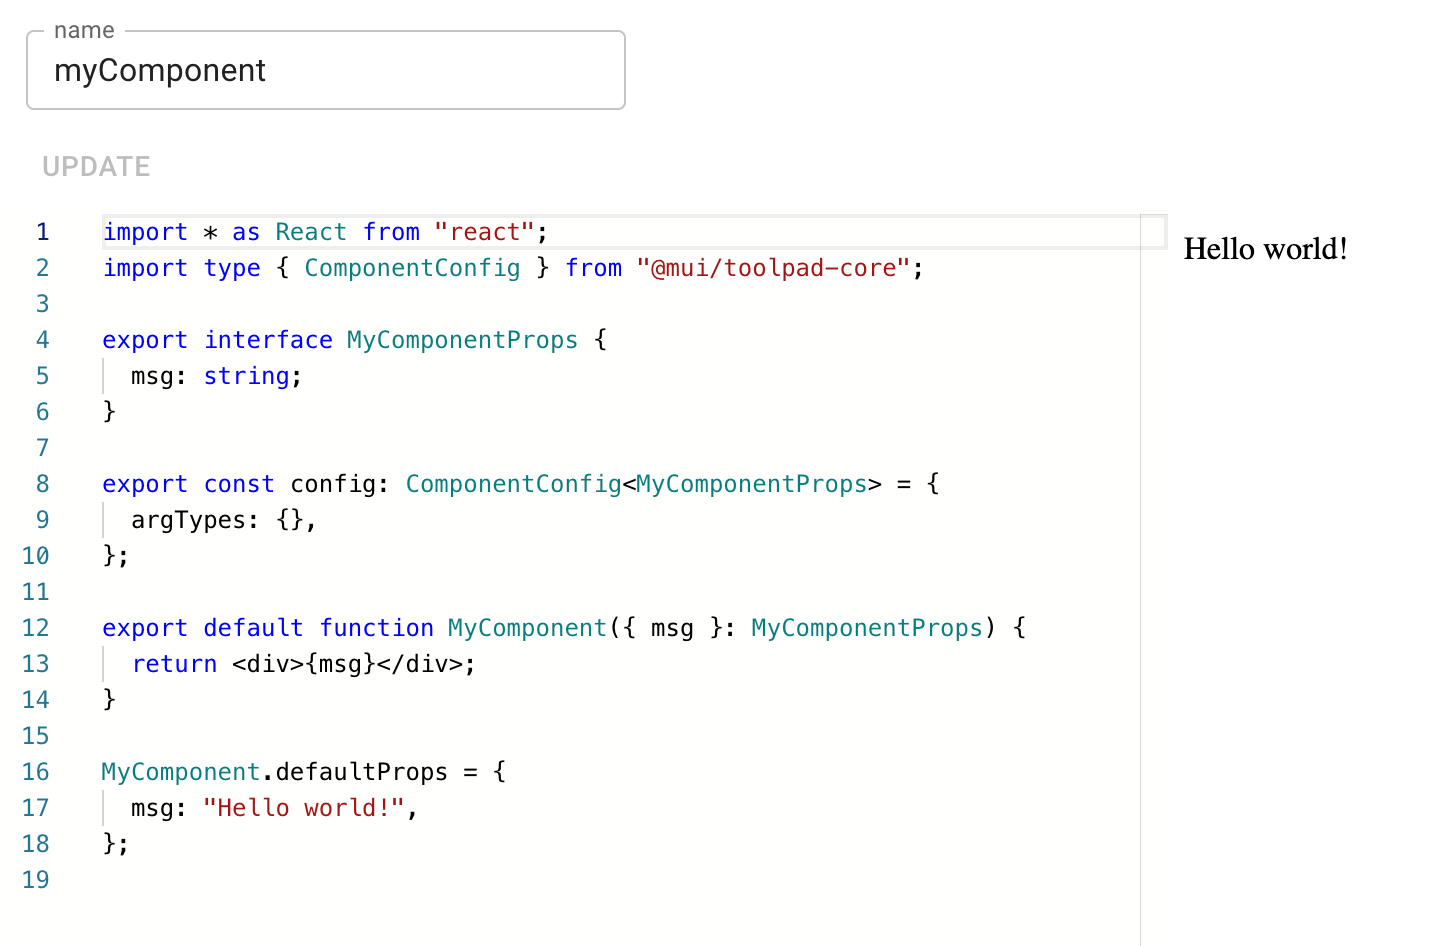Click the function keyword on line 12
The height and width of the screenshot is (946, 1448).
(376, 628)
